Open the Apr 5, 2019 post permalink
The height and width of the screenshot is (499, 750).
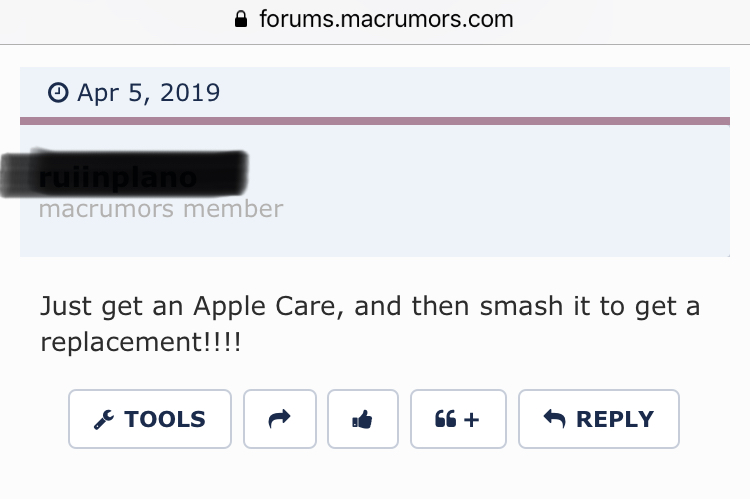pos(148,92)
